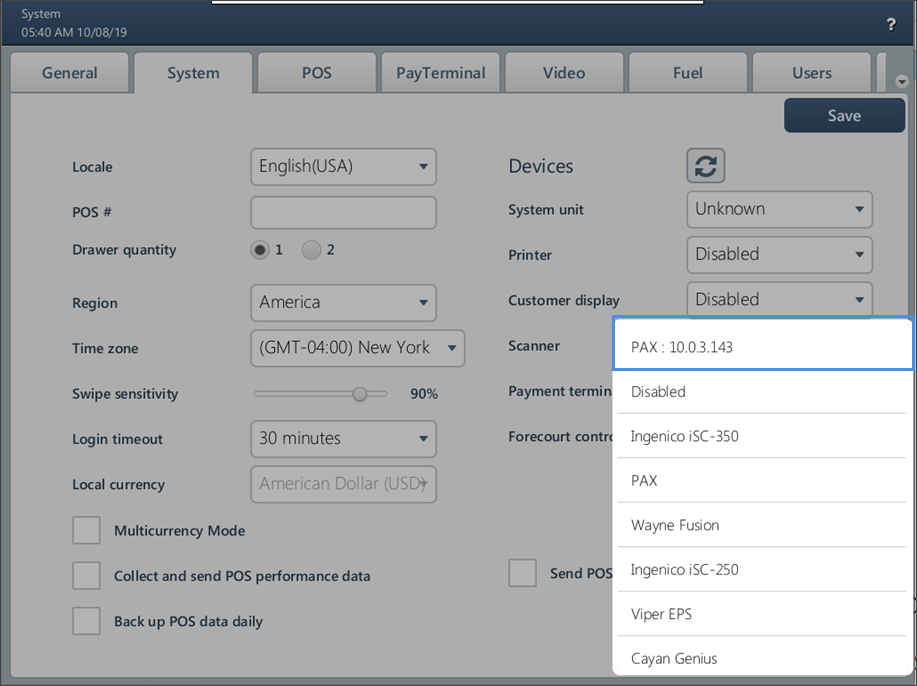Check Collect and send POS performance data

pos(86,576)
